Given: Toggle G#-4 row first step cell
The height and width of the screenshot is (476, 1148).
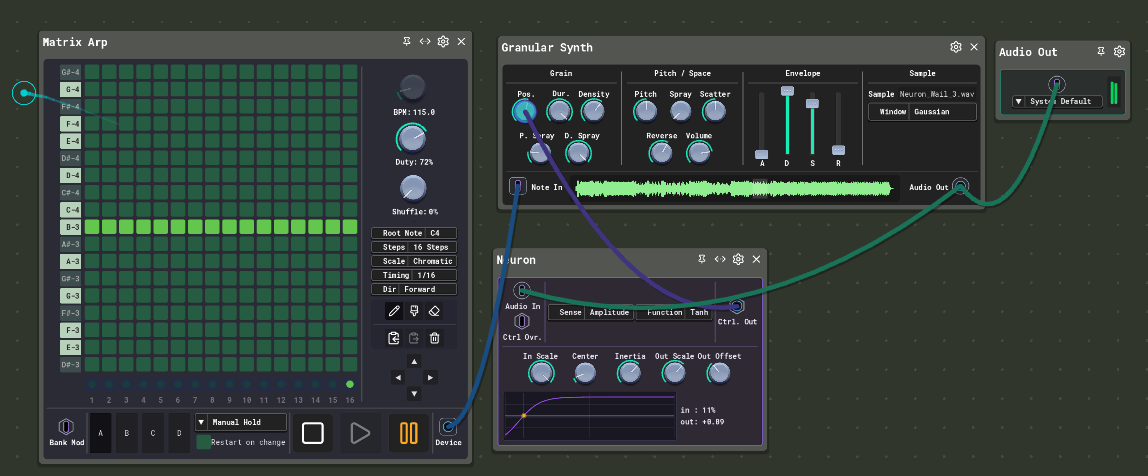Looking at the screenshot, I should tap(92, 72).
